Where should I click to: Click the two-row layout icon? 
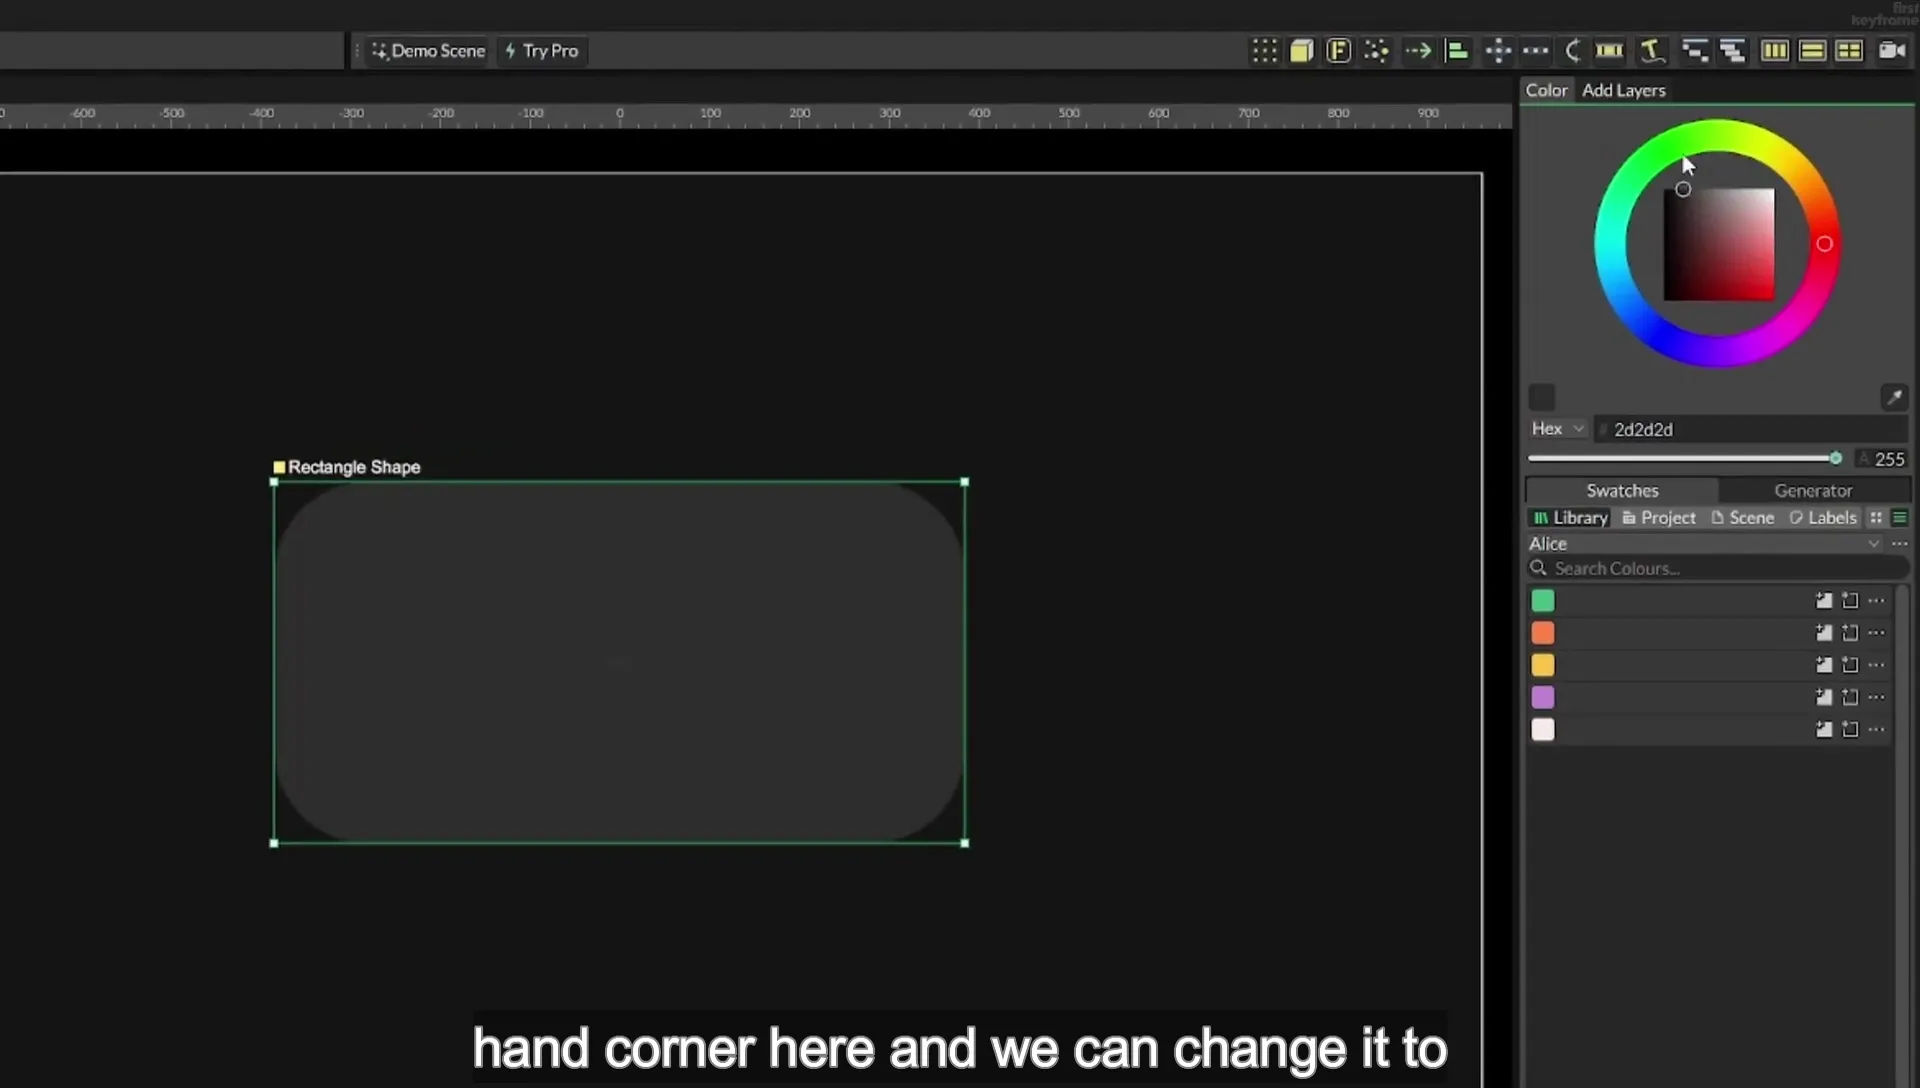[1812, 51]
